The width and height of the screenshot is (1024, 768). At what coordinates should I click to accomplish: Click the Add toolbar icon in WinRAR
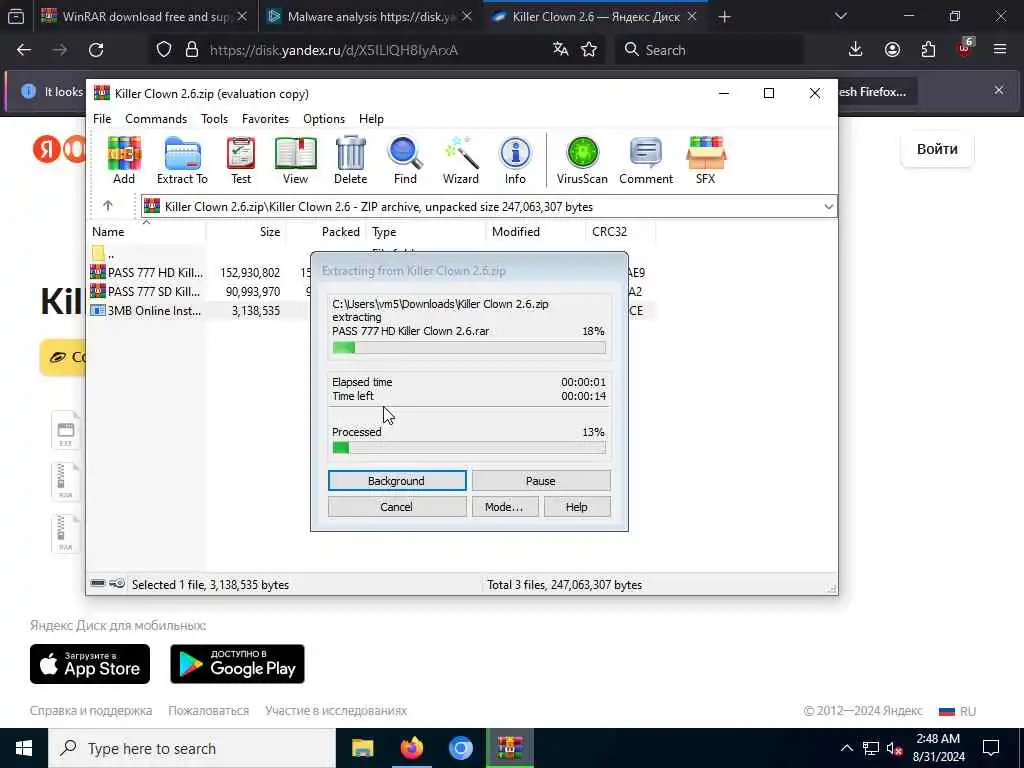(x=124, y=160)
